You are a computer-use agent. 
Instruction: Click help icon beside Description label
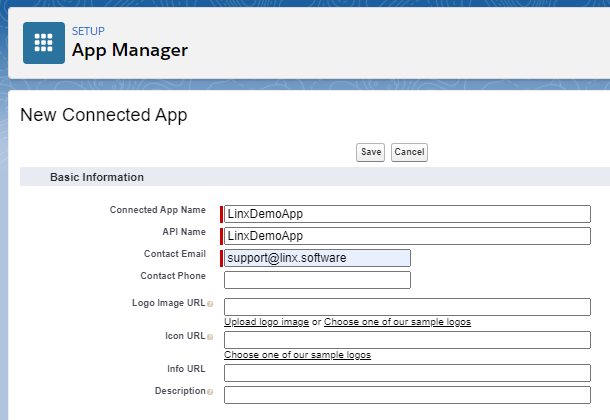(210, 392)
